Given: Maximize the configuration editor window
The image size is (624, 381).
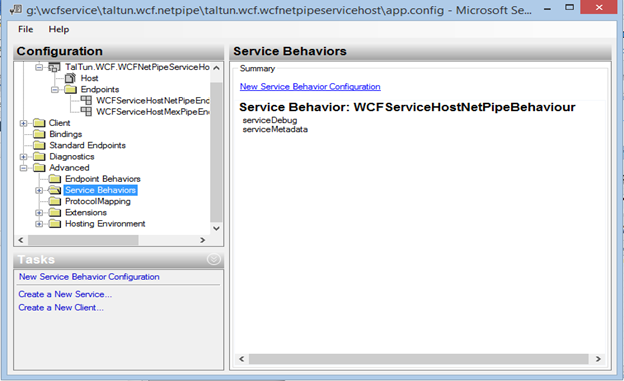Looking at the screenshot, I should 569,8.
